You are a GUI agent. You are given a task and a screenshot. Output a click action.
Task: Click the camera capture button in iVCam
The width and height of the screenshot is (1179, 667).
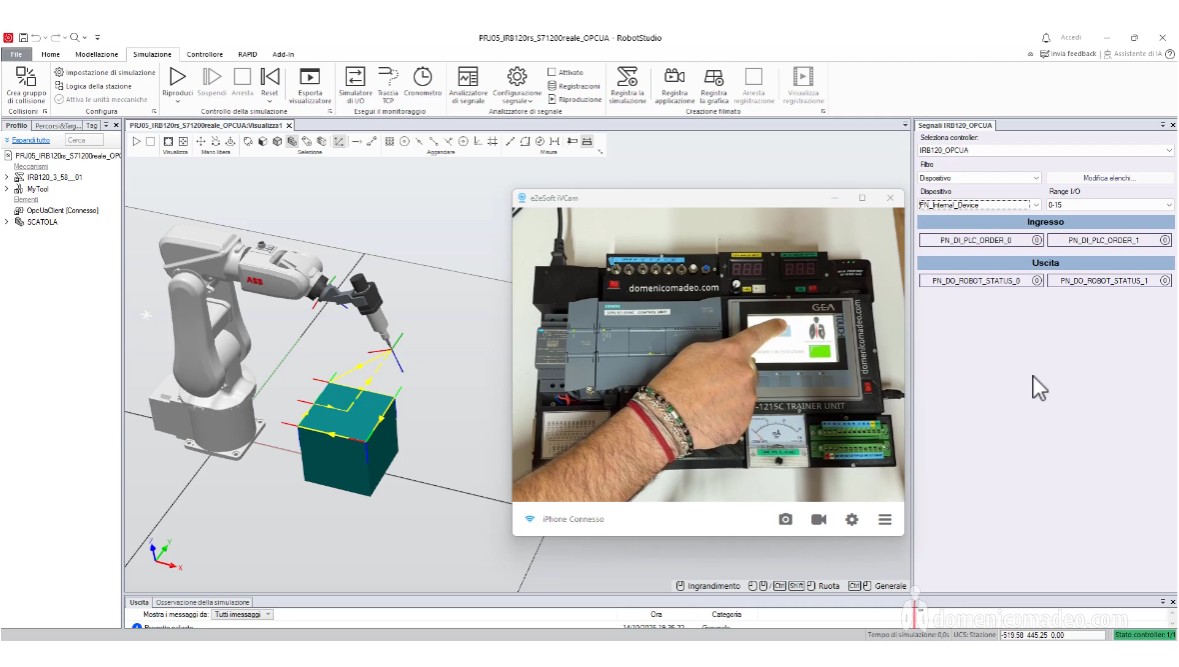coord(785,519)
